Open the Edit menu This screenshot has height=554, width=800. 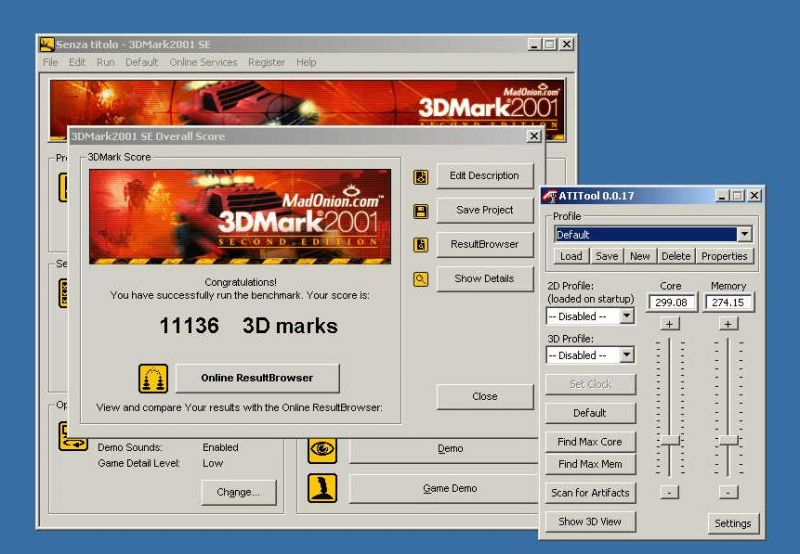coord(77,62)
